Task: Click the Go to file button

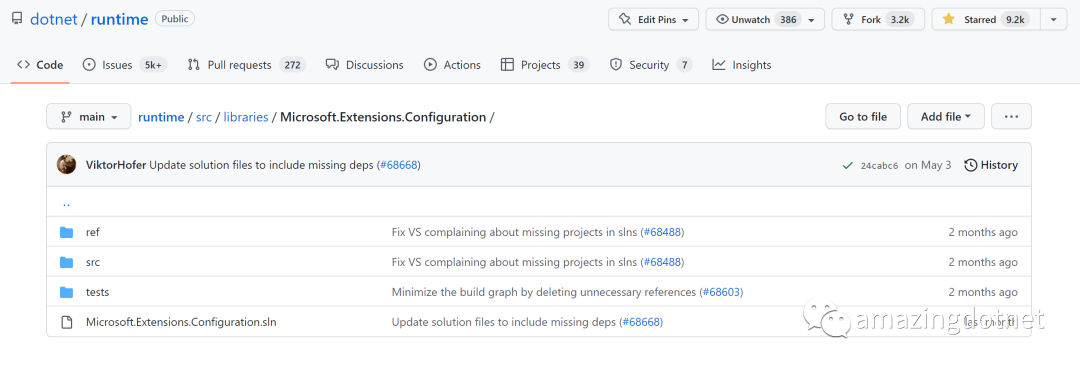Action: click(x=863, y=116)
